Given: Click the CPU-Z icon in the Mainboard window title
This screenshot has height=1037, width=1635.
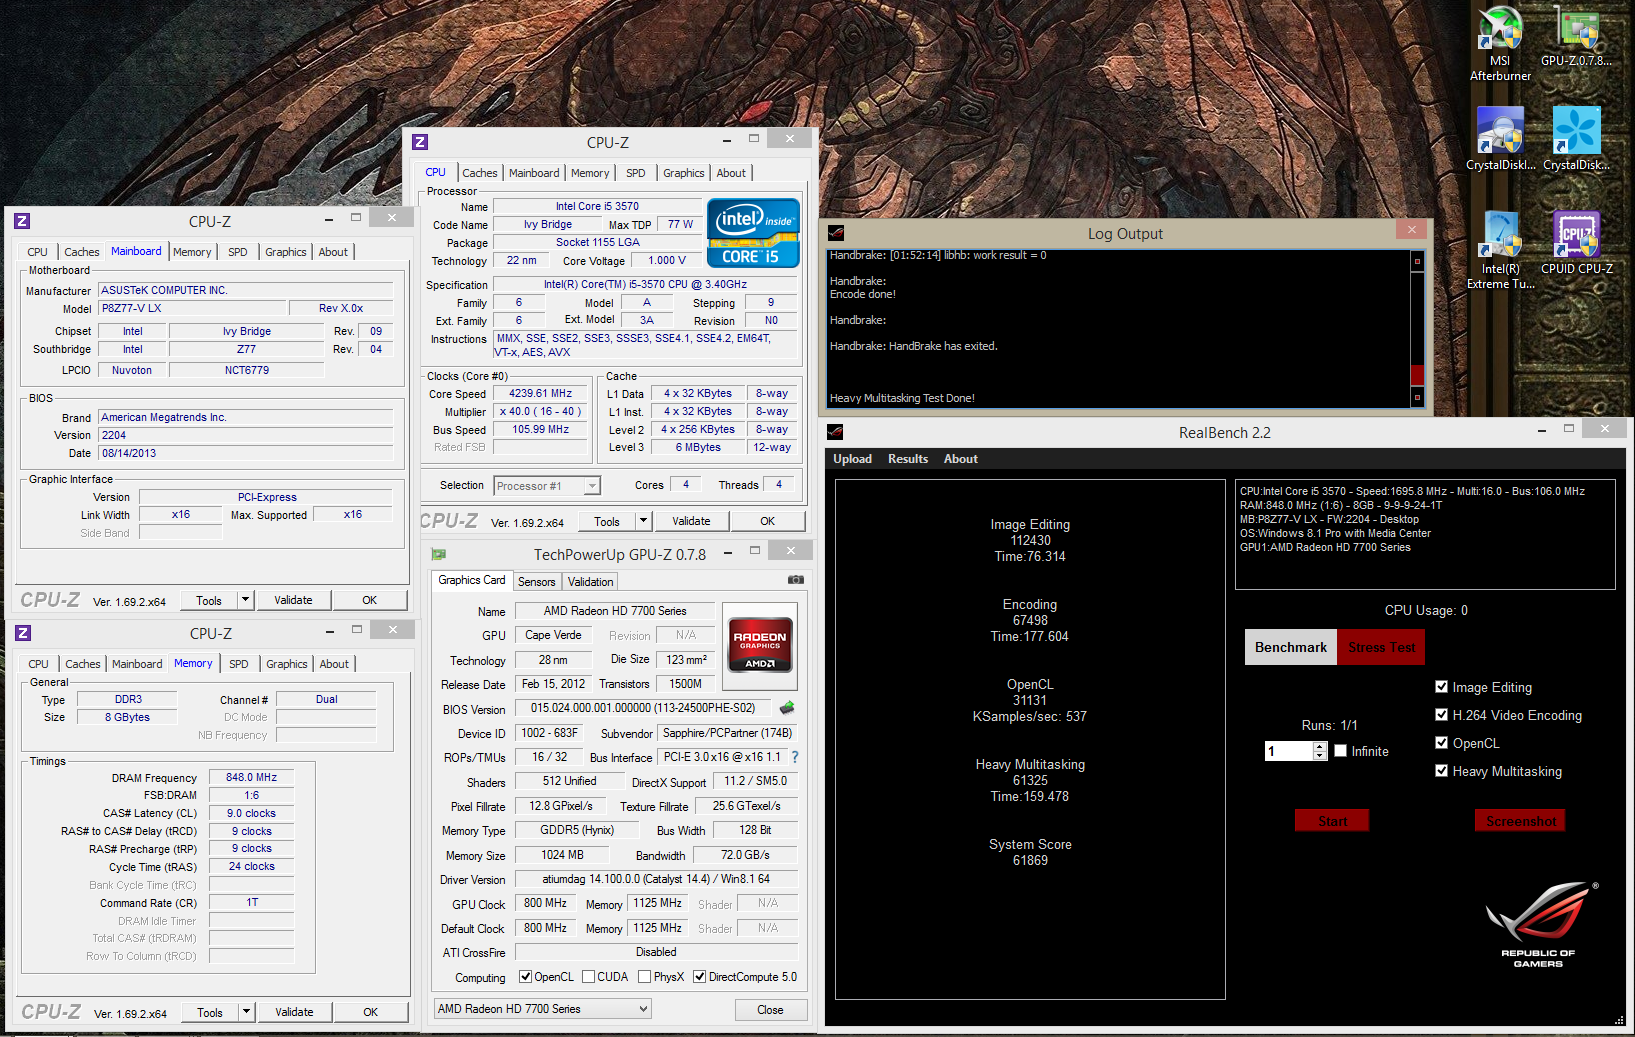Looking at the screenshot, I should click(x=23, y=221).
